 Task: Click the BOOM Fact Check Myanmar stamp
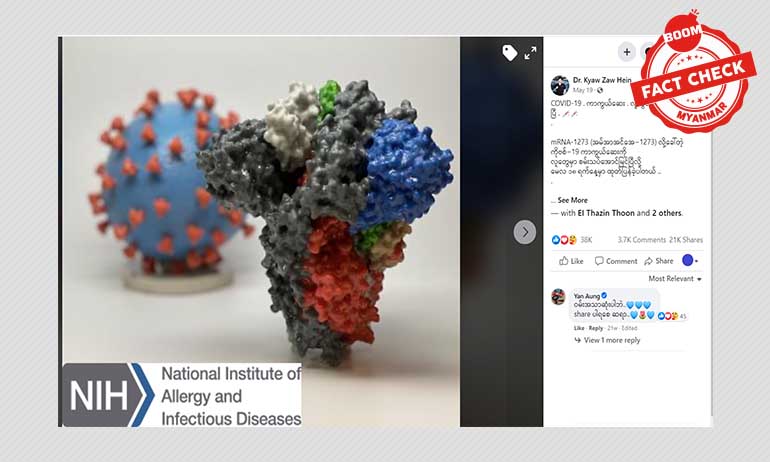692,71
